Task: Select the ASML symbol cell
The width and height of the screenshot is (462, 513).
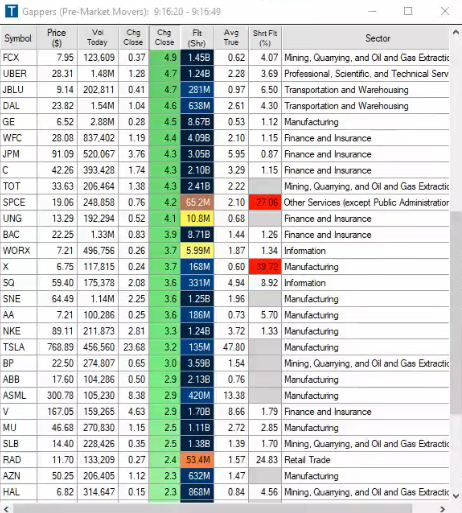Action: (18, 395)
